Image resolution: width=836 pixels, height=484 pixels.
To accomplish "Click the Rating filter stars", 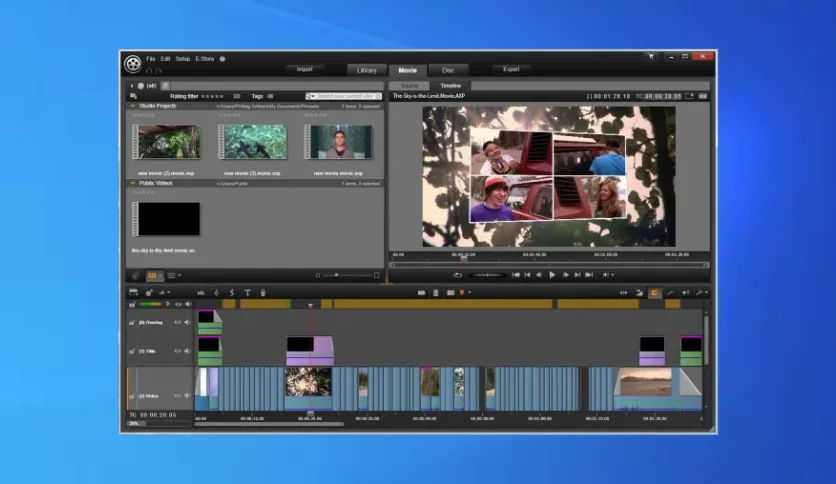I will pos(213,96).
